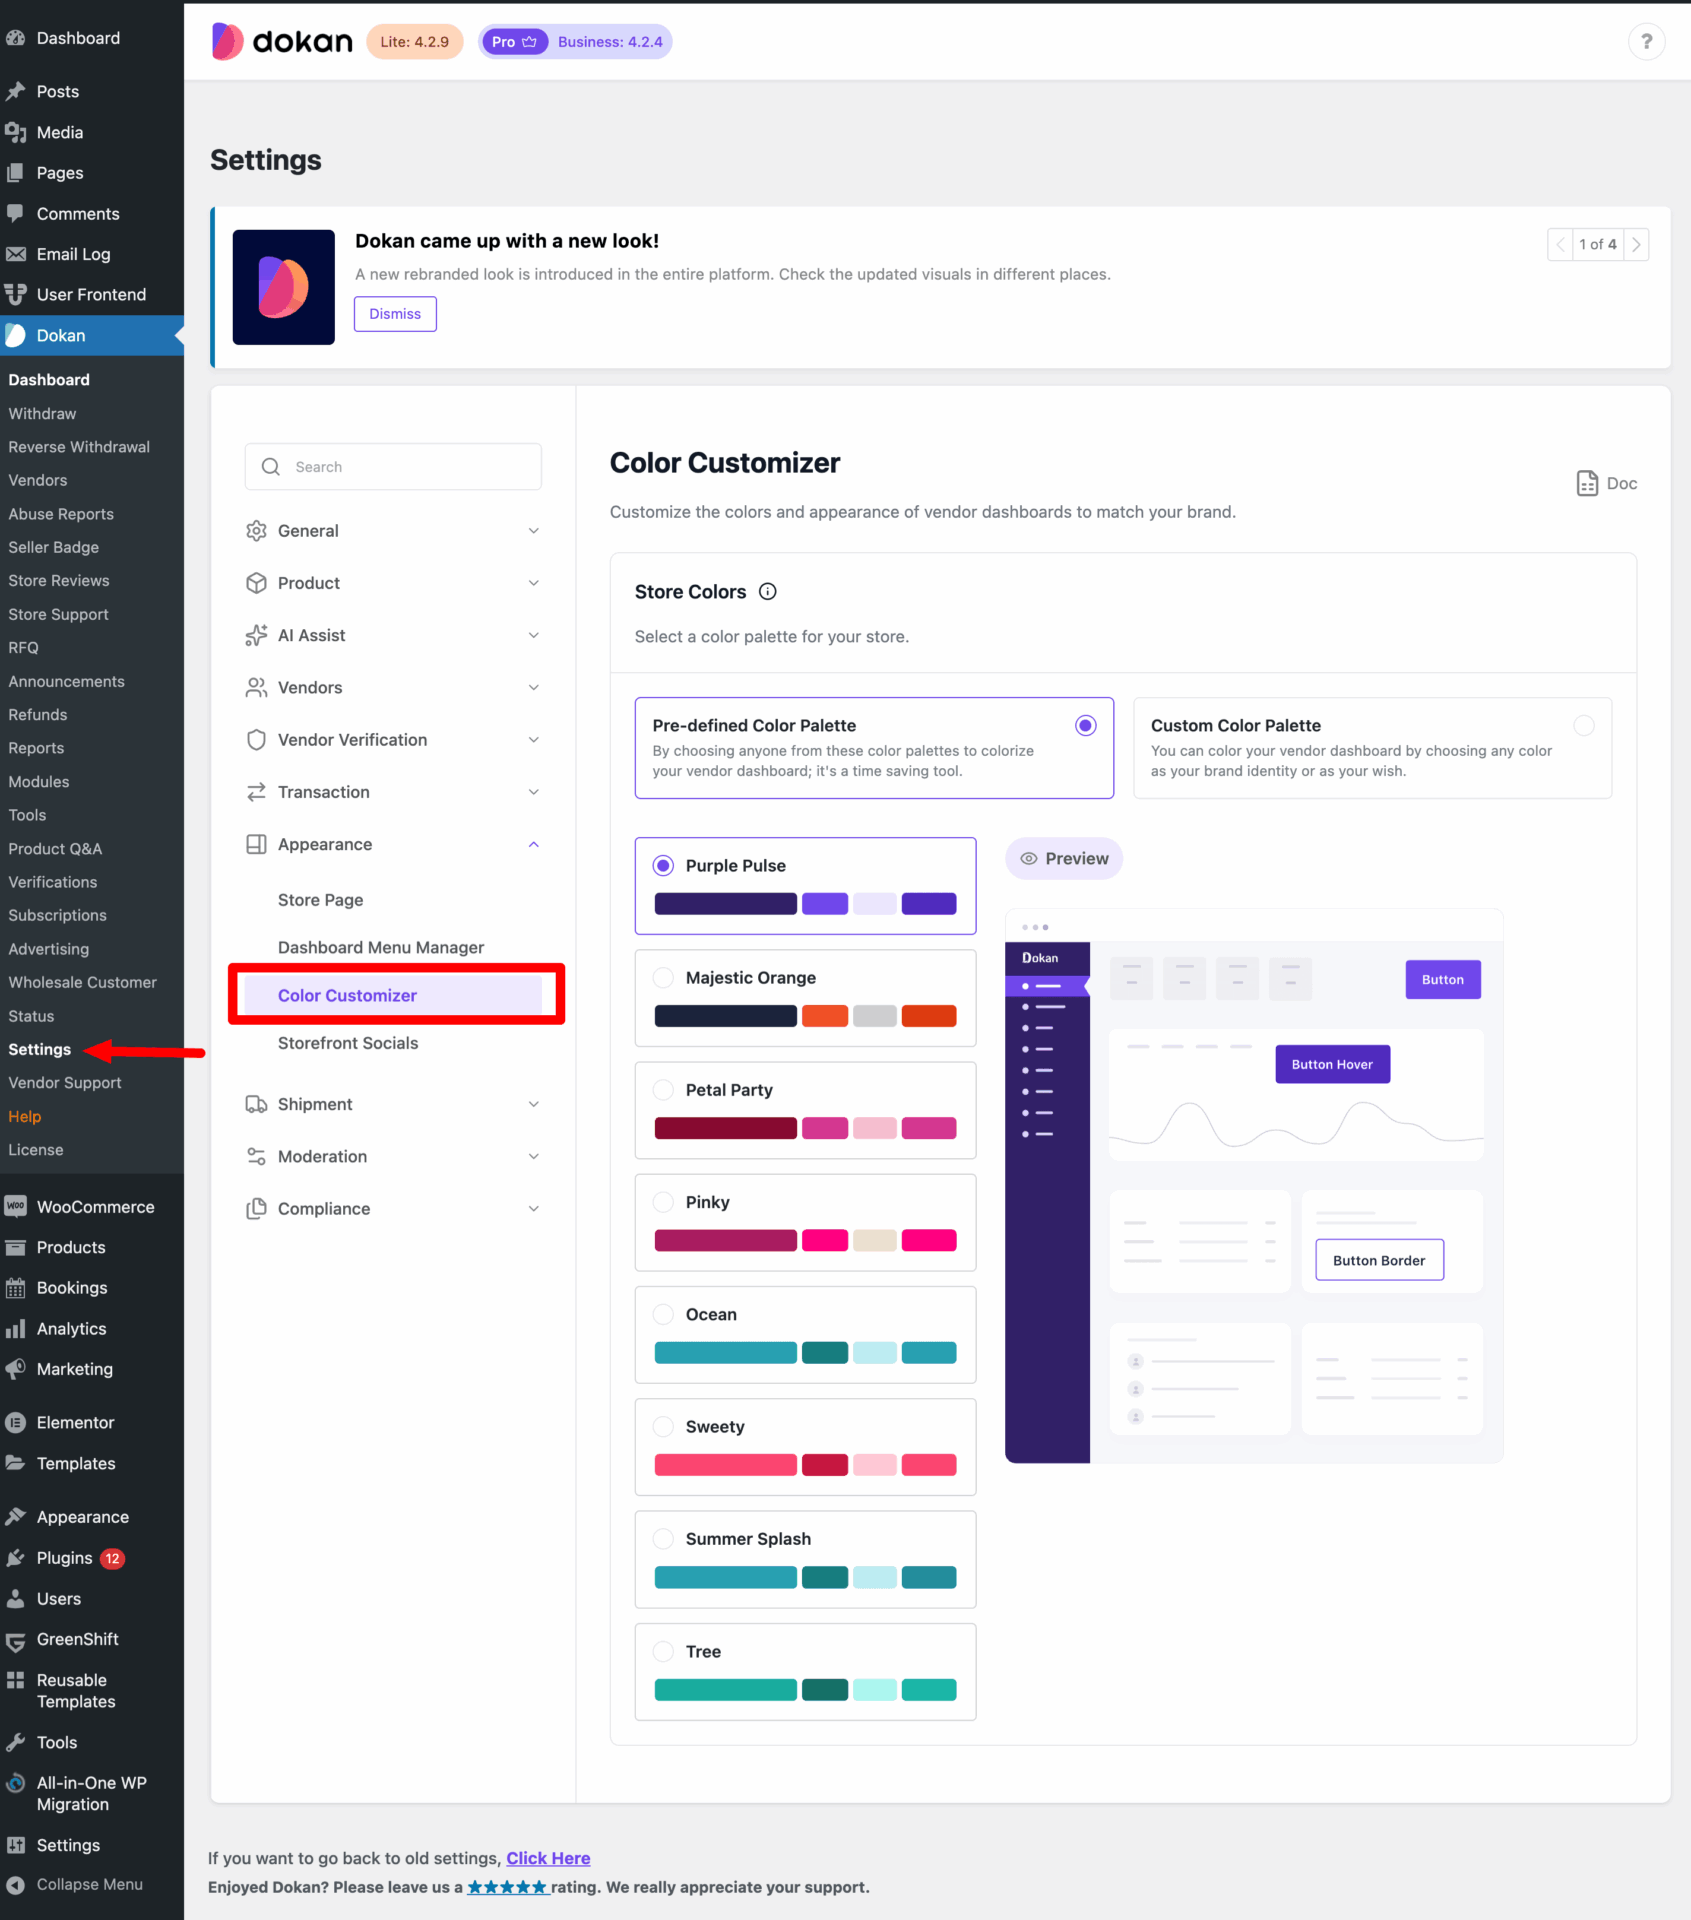
Task: Open the Elementor sidebar icon
Action: point(15,1422)
